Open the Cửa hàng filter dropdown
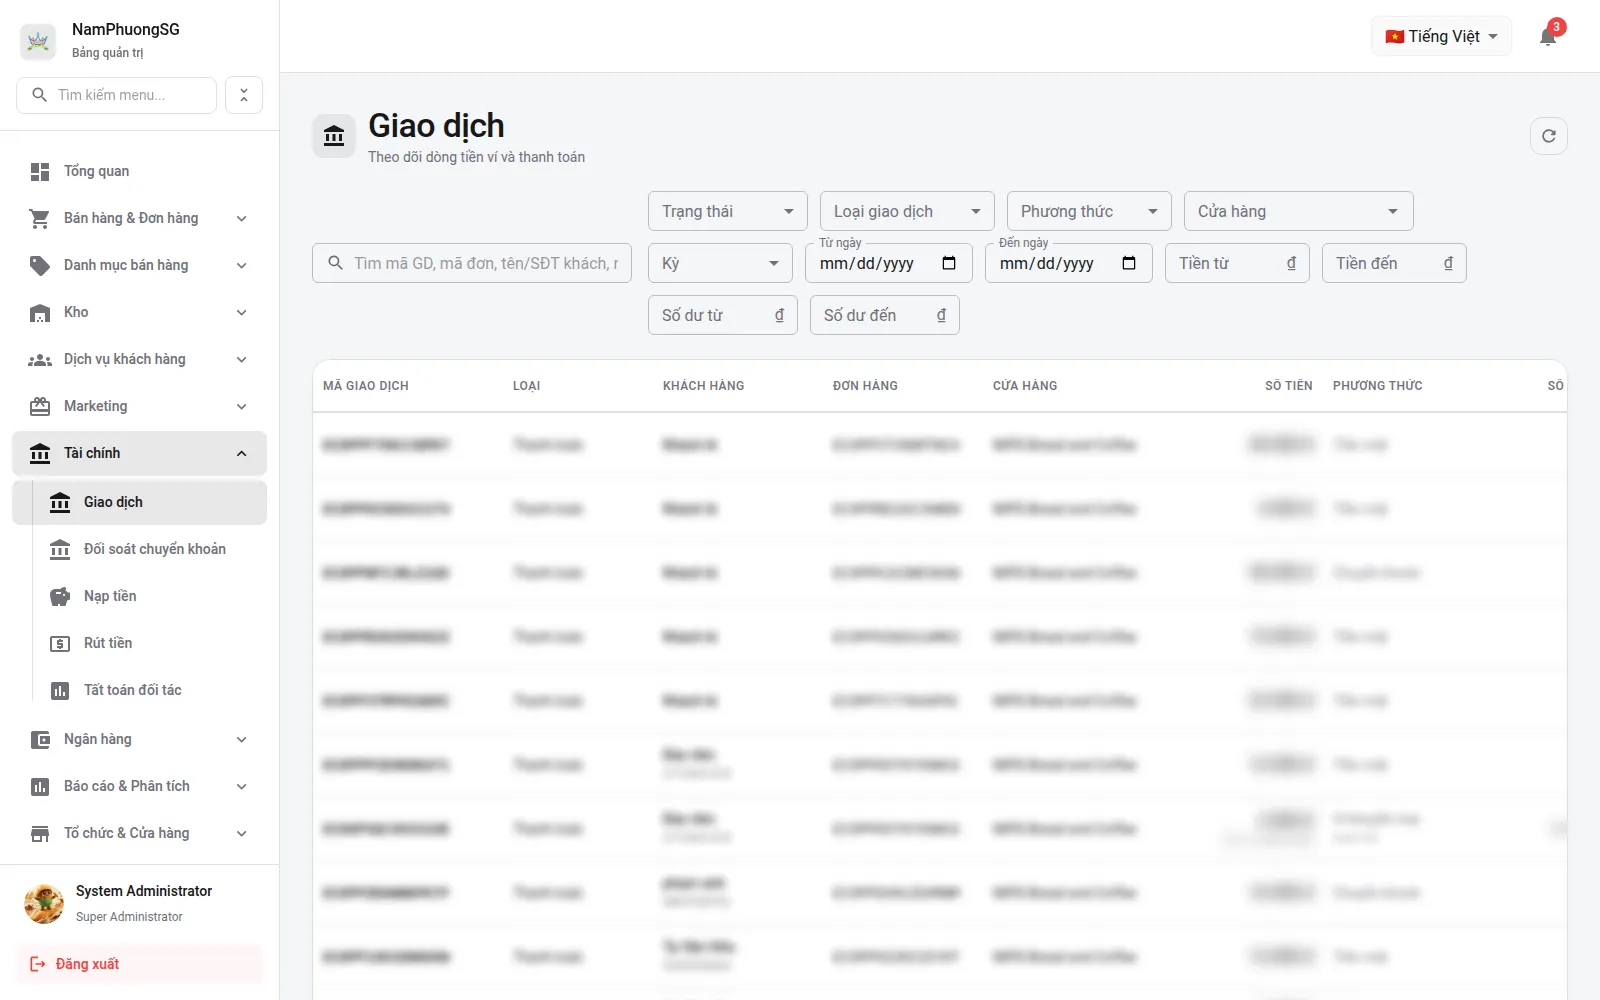 click(1299, 211)
